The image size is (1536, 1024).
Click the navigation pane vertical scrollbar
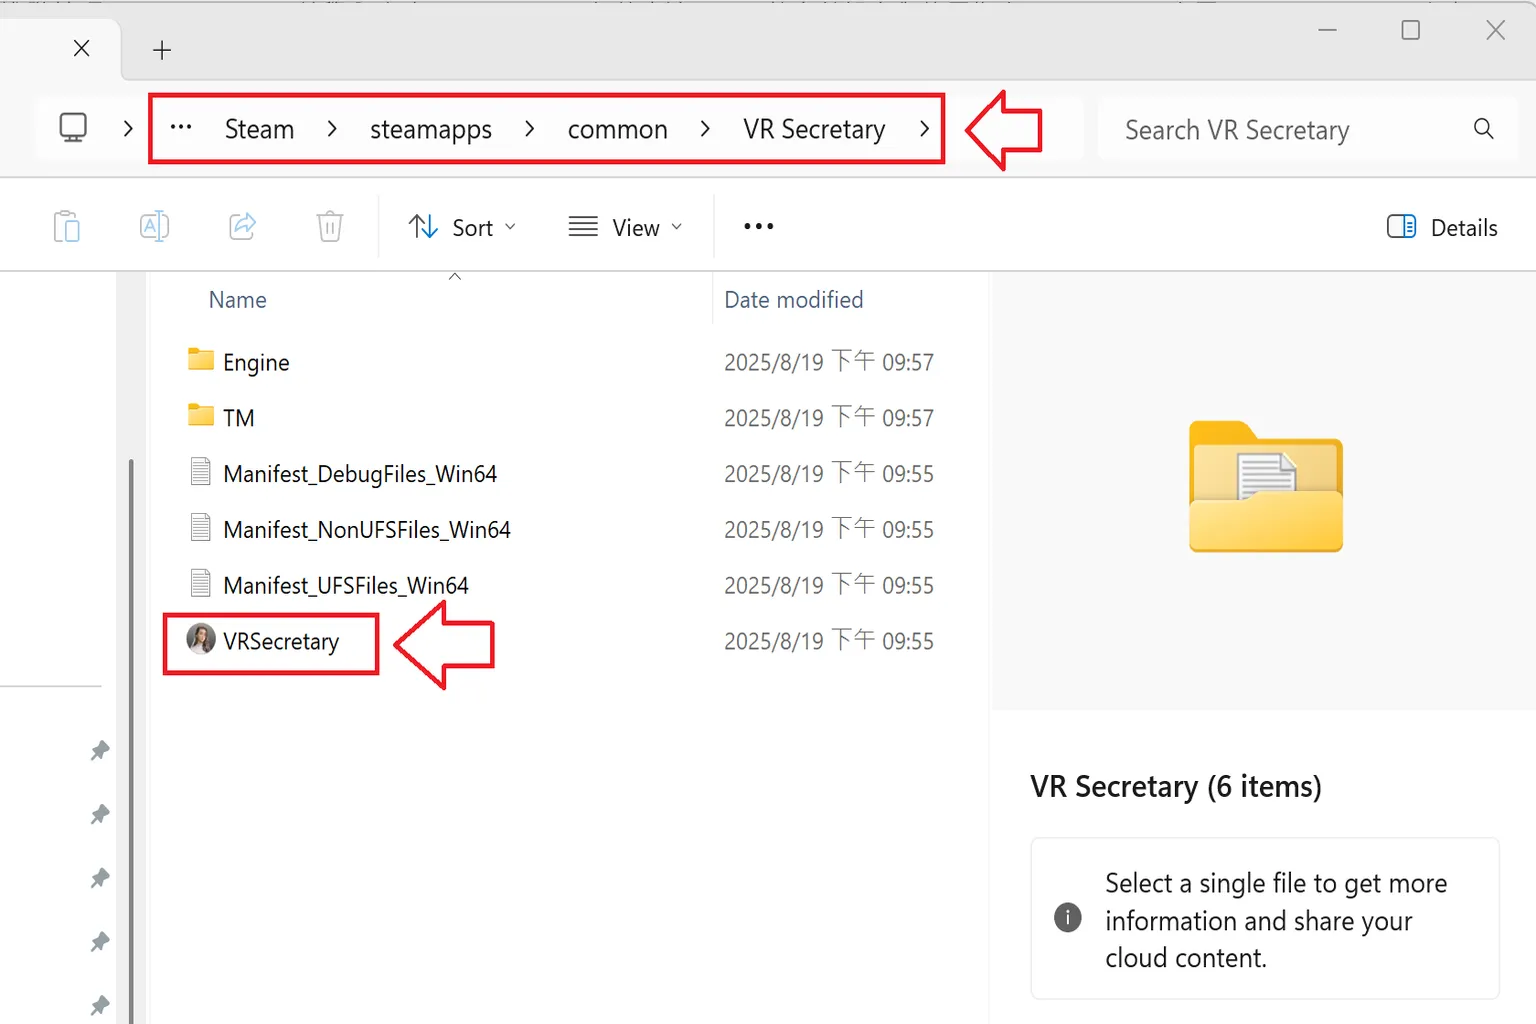point(131,740)
